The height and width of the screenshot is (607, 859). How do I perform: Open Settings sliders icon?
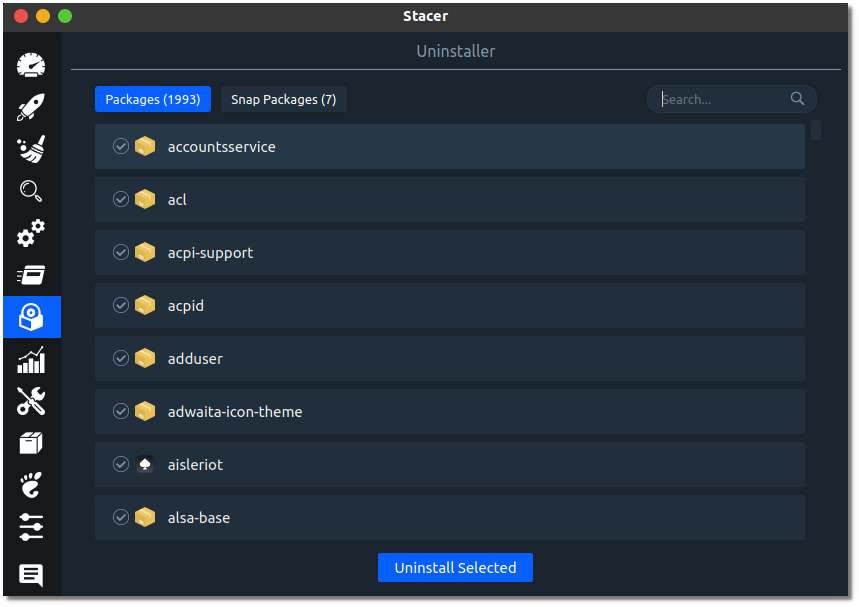click(31, 527)
